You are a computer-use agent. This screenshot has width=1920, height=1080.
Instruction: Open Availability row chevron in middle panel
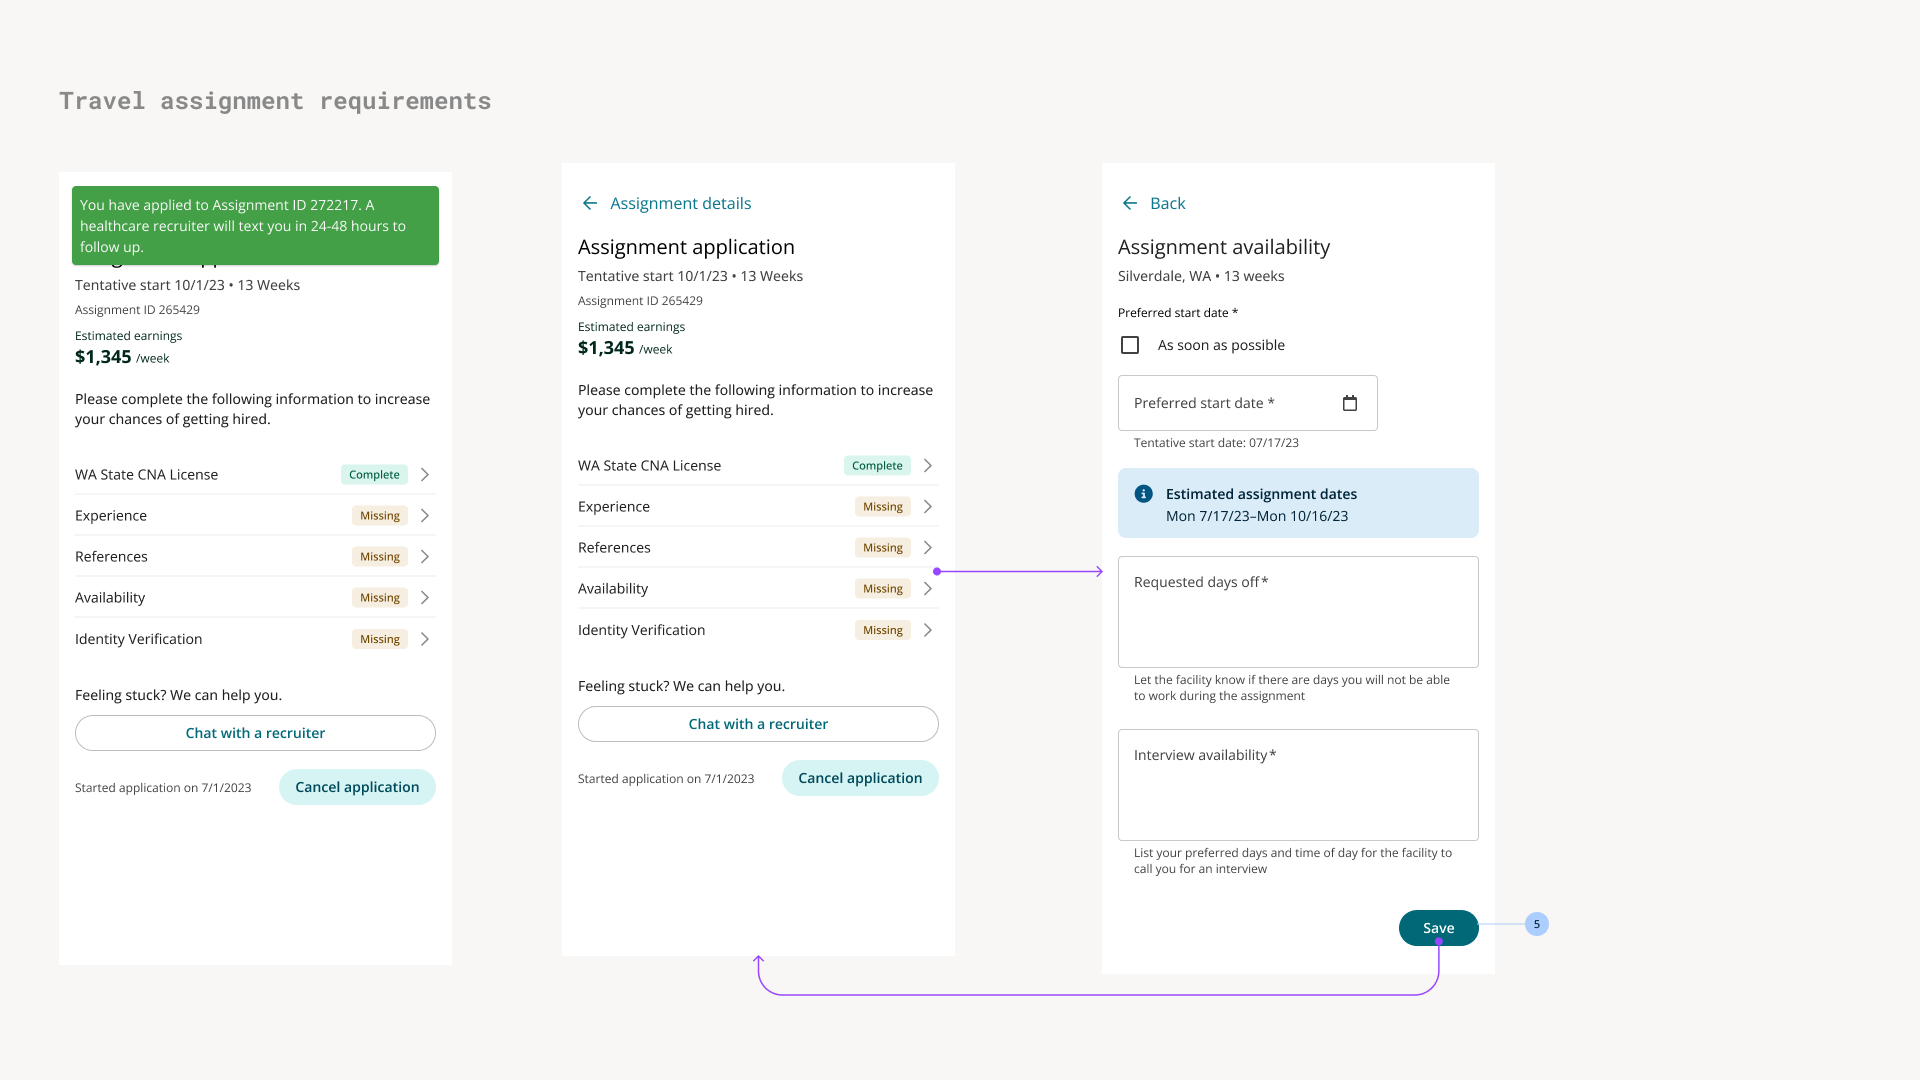pyautogui.click(x=928, y=589)
